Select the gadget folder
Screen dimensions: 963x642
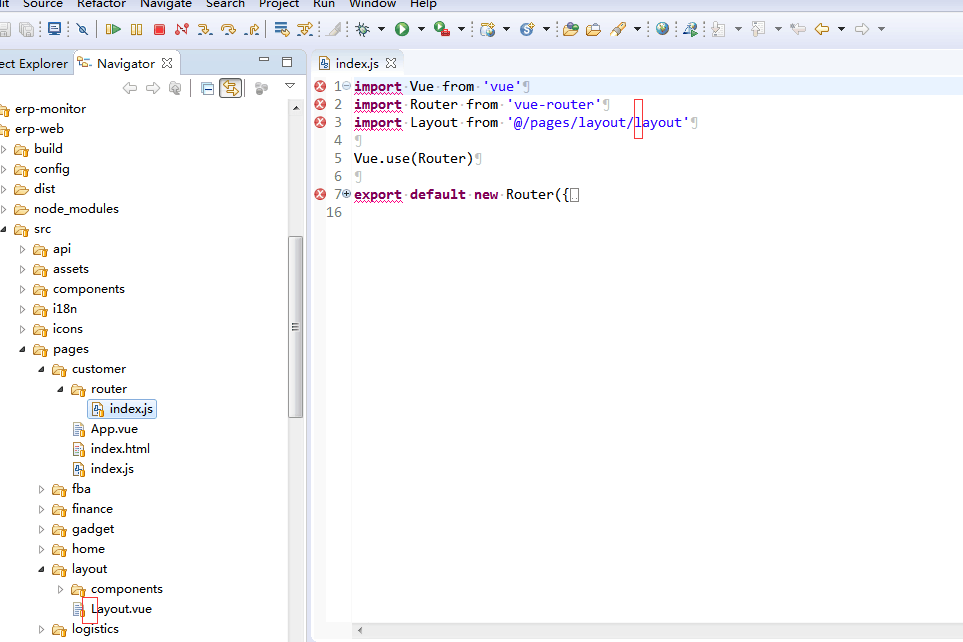84,529
